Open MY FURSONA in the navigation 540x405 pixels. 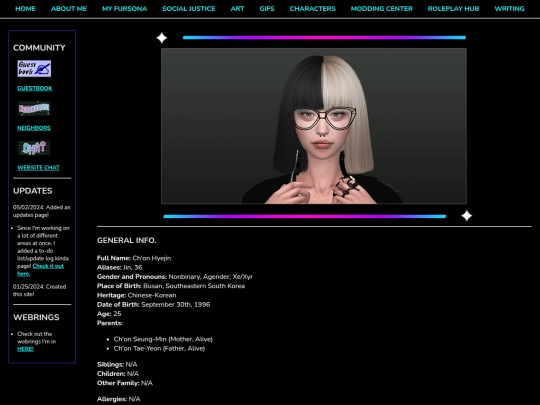(124, 9)
